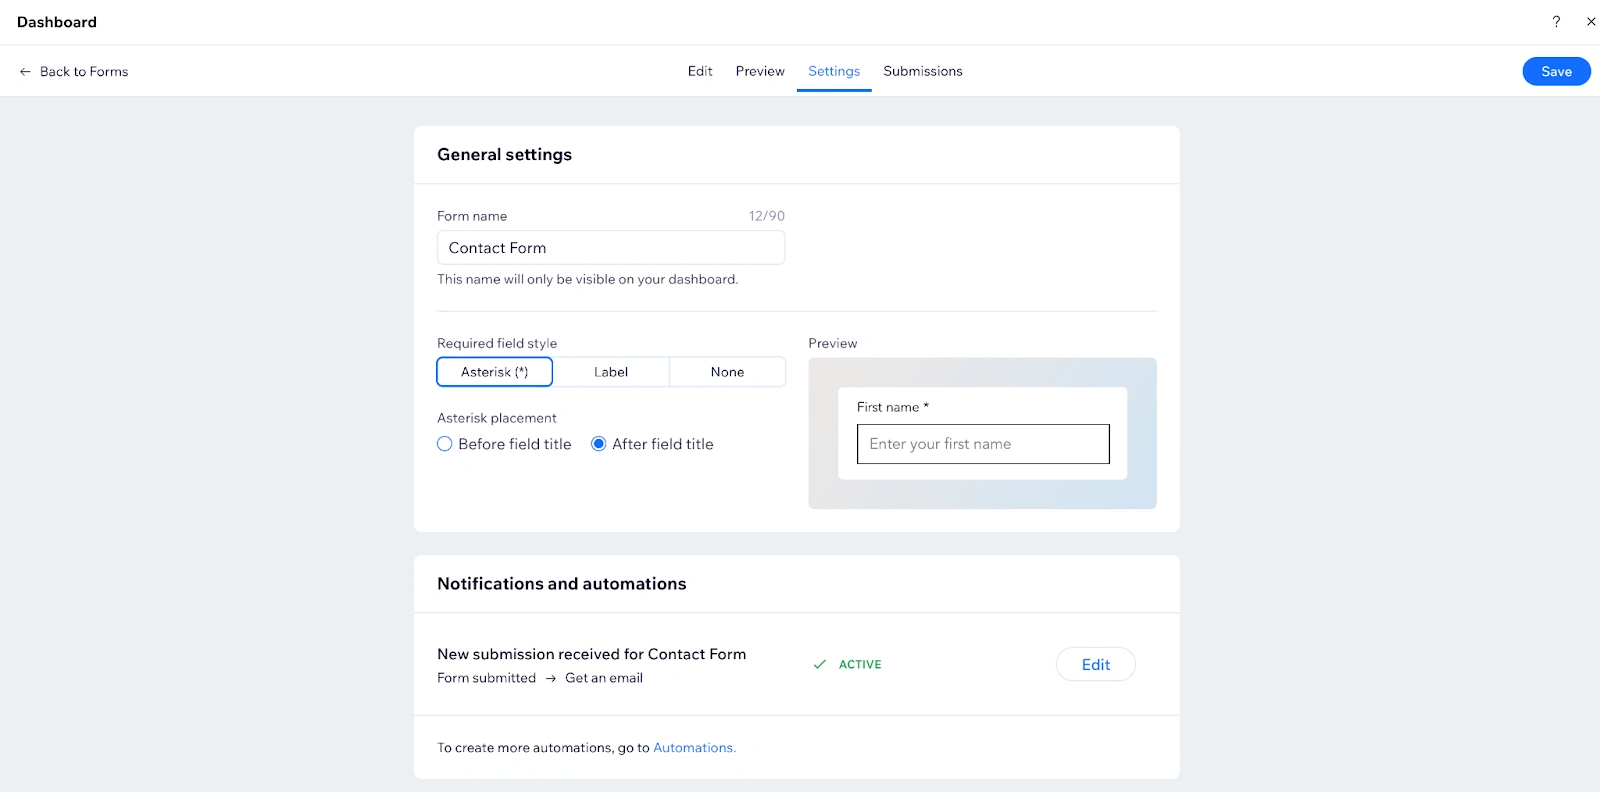Viewport: 1600px width, 792px height.
Task: Click the help question mark icon
Action: (1556, 21)
